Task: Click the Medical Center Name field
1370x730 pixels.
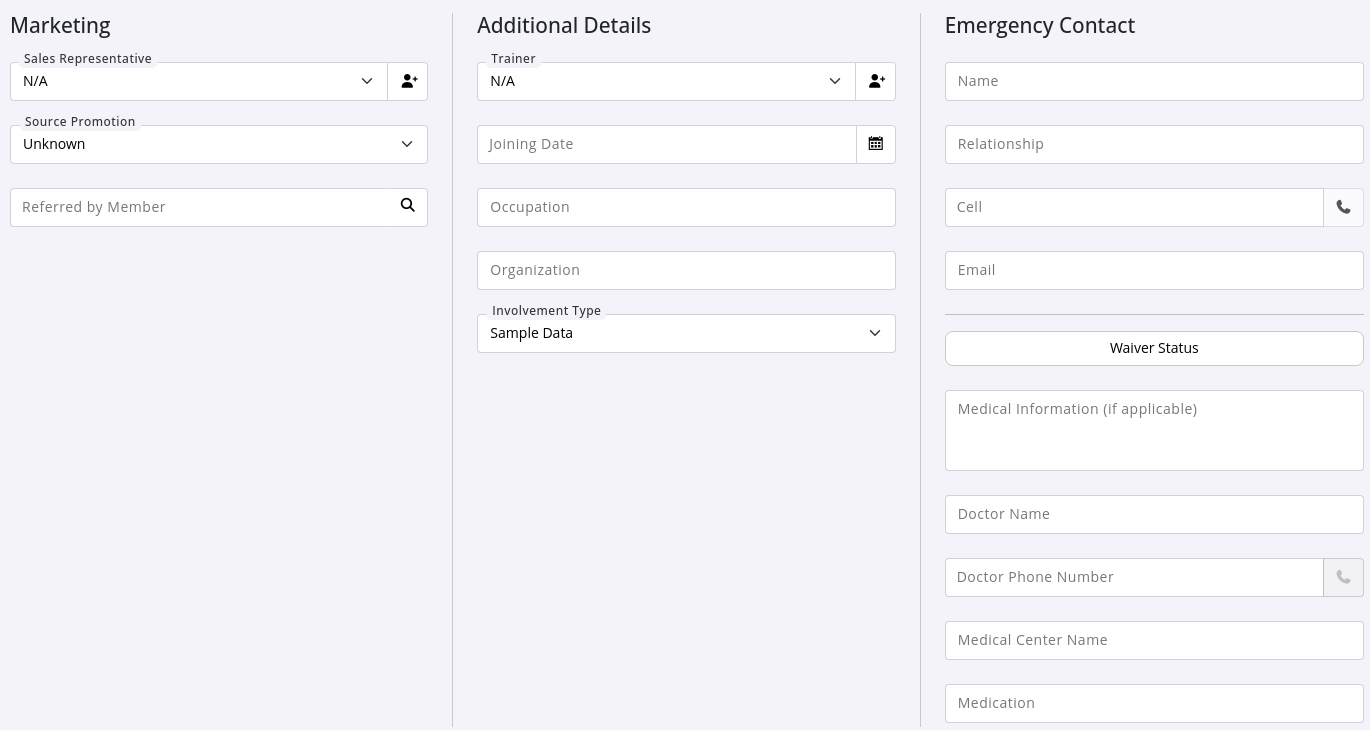Action: (1154, 640)
